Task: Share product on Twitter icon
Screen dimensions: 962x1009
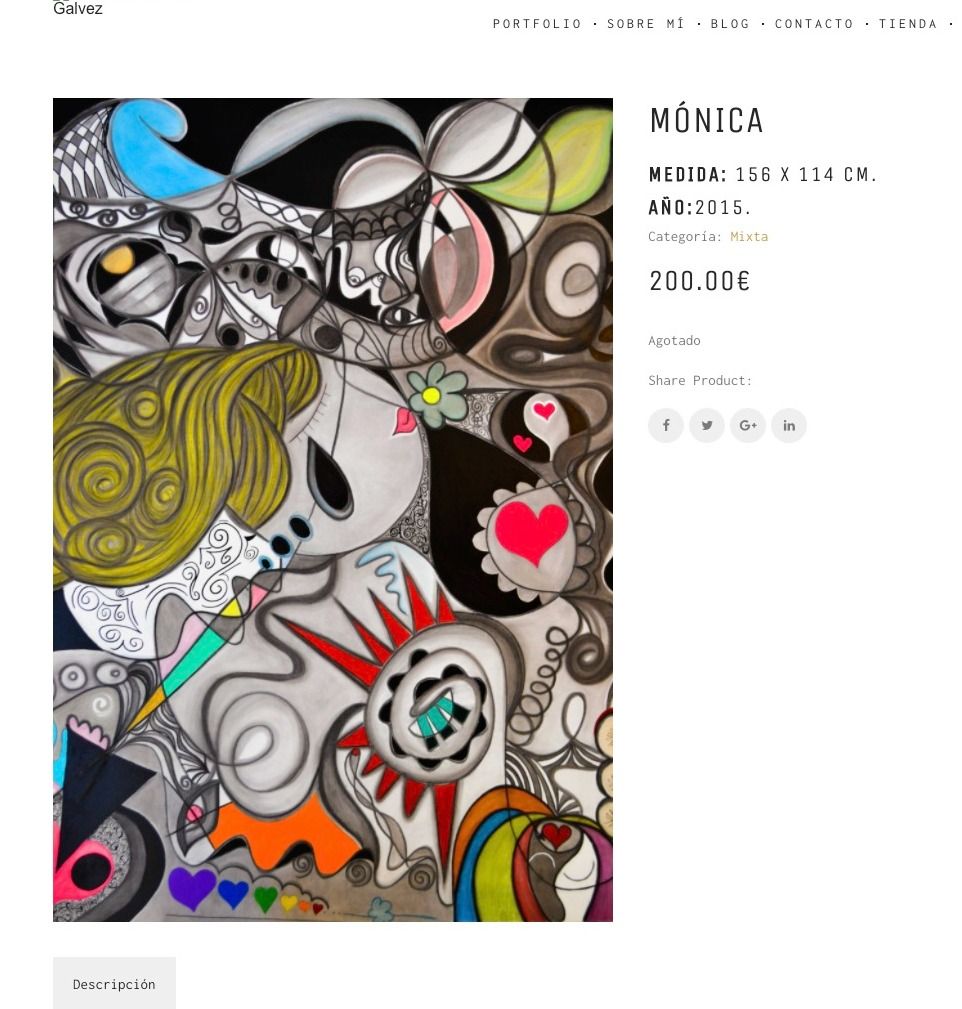Action: 707,425
